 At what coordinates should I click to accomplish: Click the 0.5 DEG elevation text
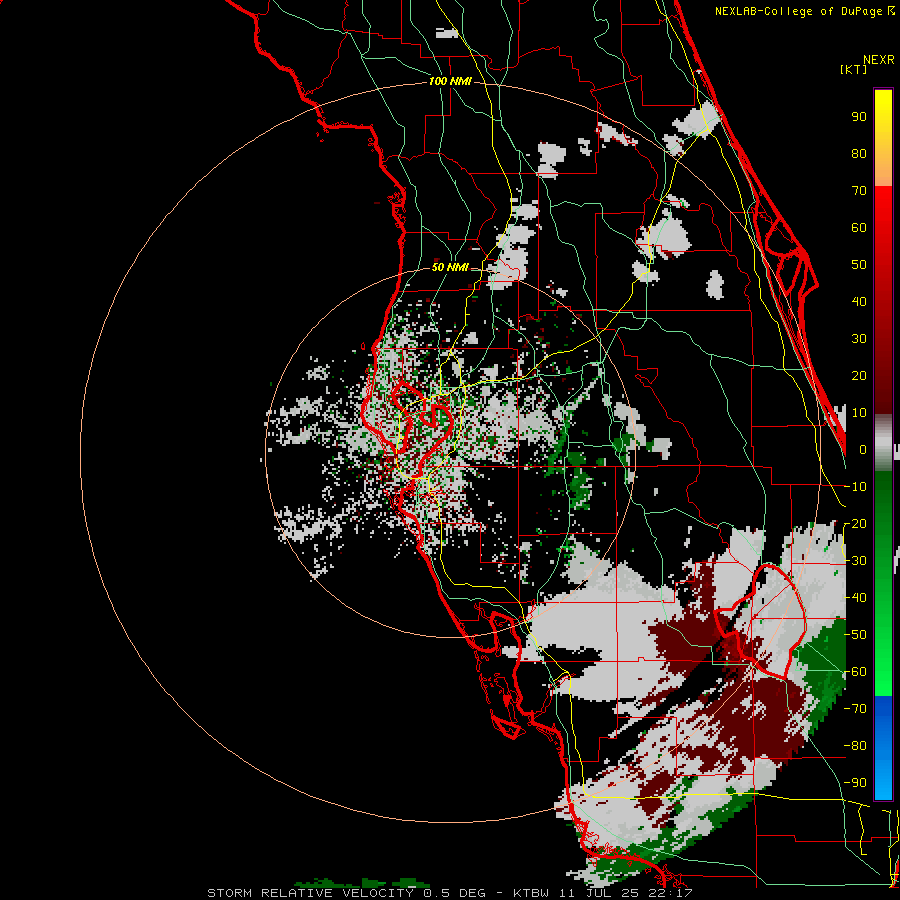click(454, 893)
